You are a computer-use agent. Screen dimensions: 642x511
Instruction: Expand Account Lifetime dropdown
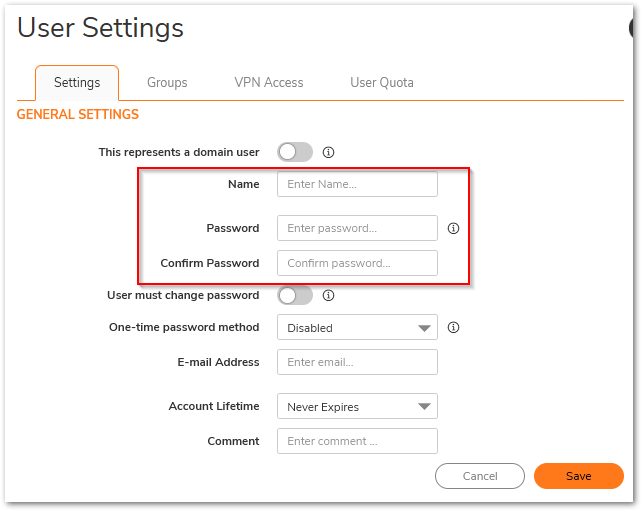coord(357,407)
